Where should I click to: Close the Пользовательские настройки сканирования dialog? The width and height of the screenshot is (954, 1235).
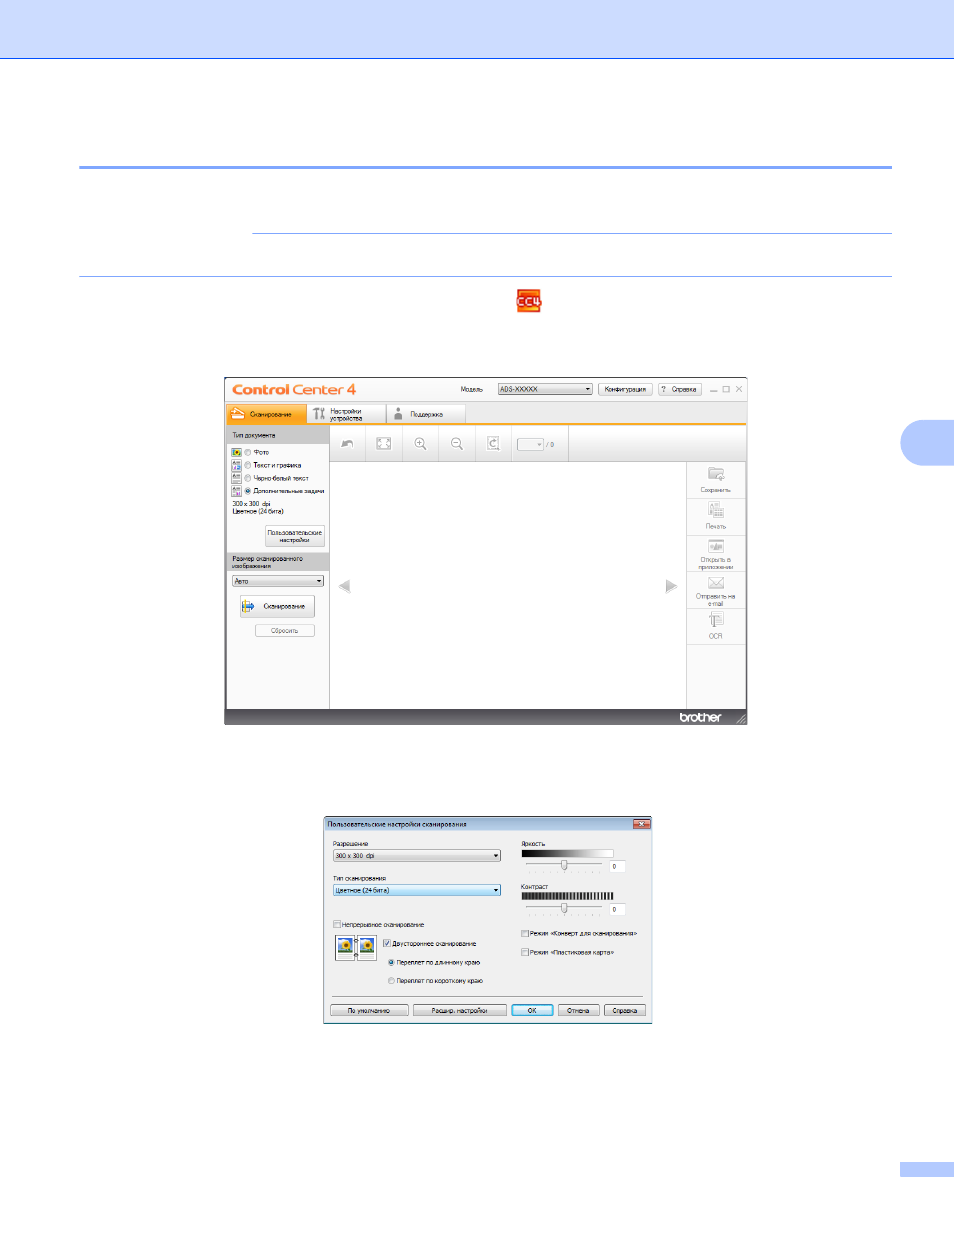641,824
